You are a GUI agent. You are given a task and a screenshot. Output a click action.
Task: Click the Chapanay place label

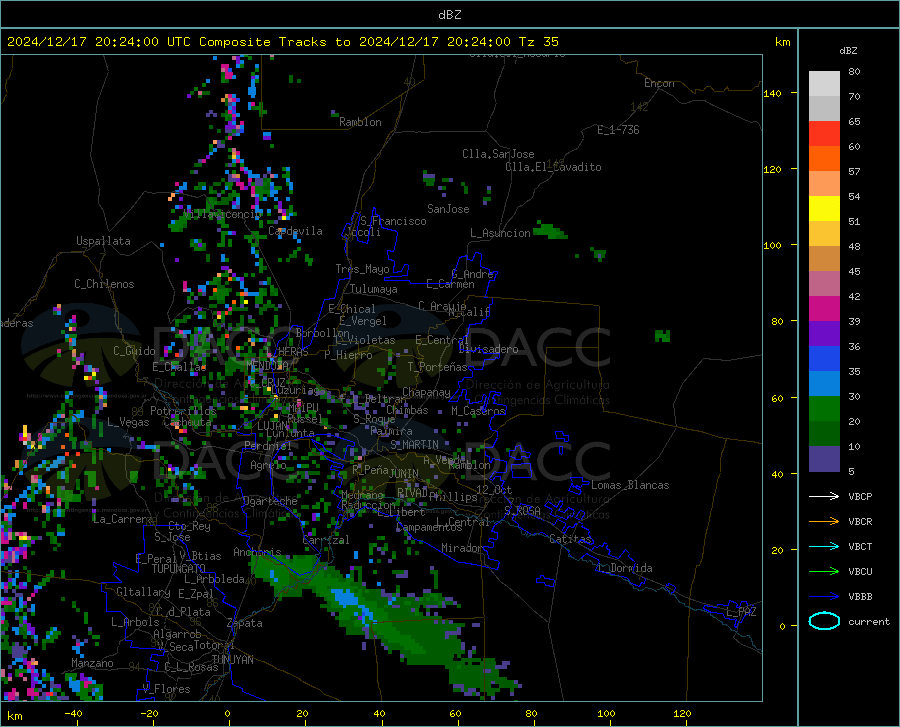point(426,392)
